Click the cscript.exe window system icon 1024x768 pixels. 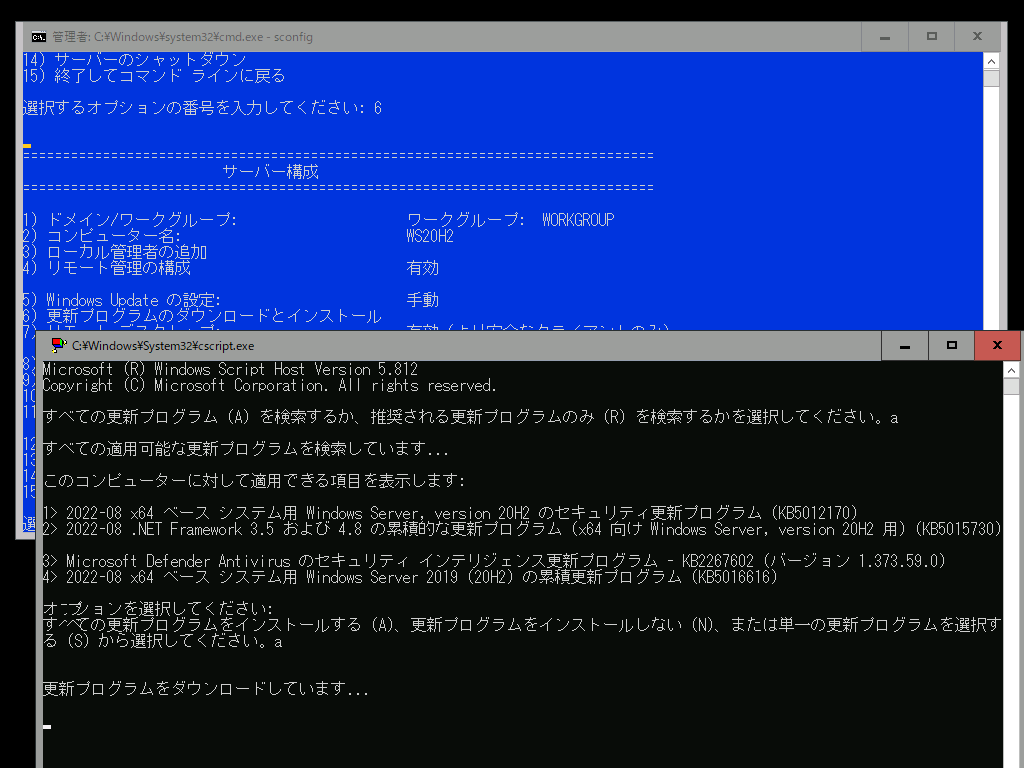tap(59, 346)
